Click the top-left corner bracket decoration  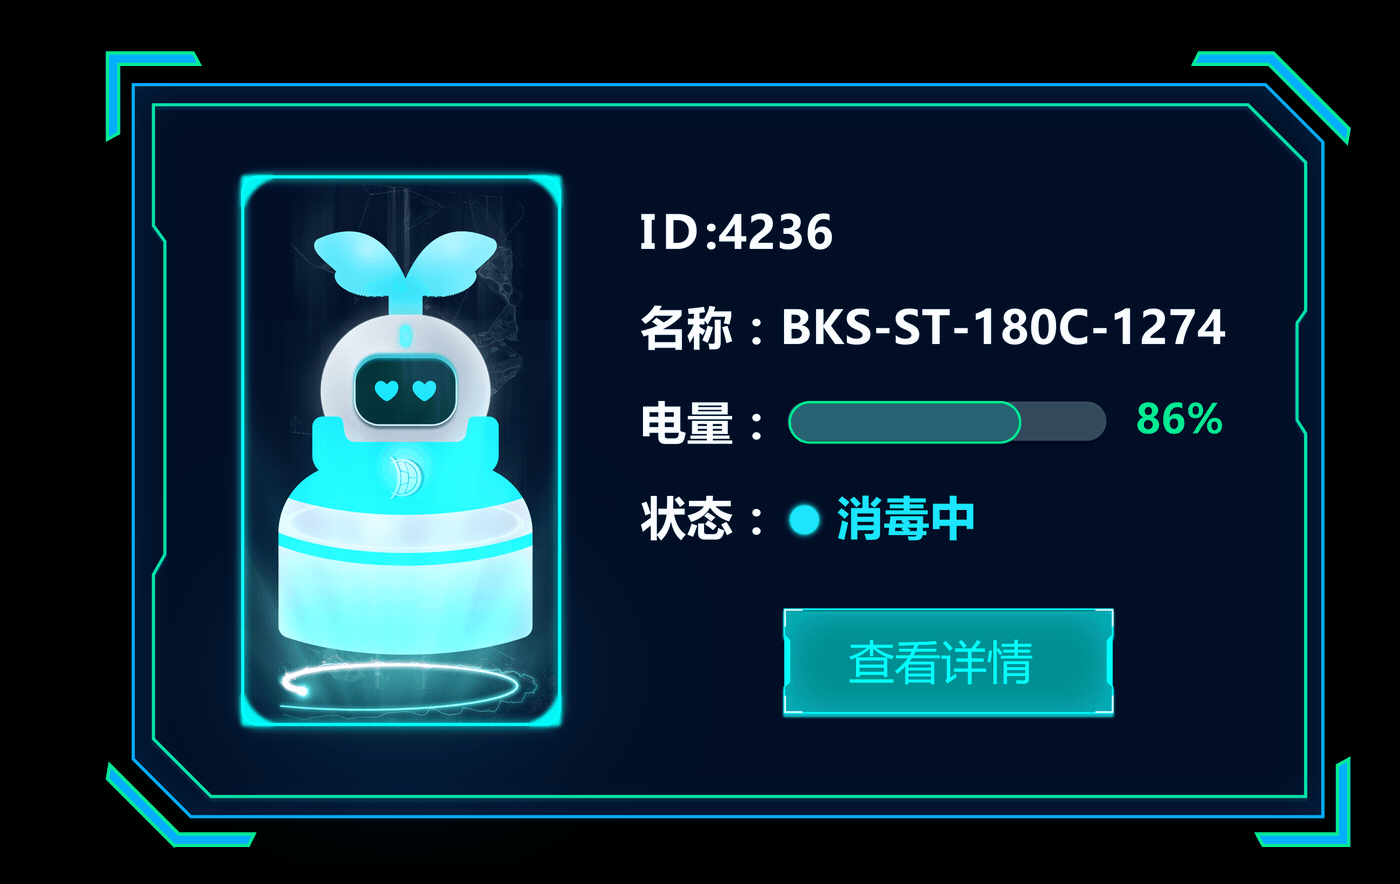click(152, 95)
